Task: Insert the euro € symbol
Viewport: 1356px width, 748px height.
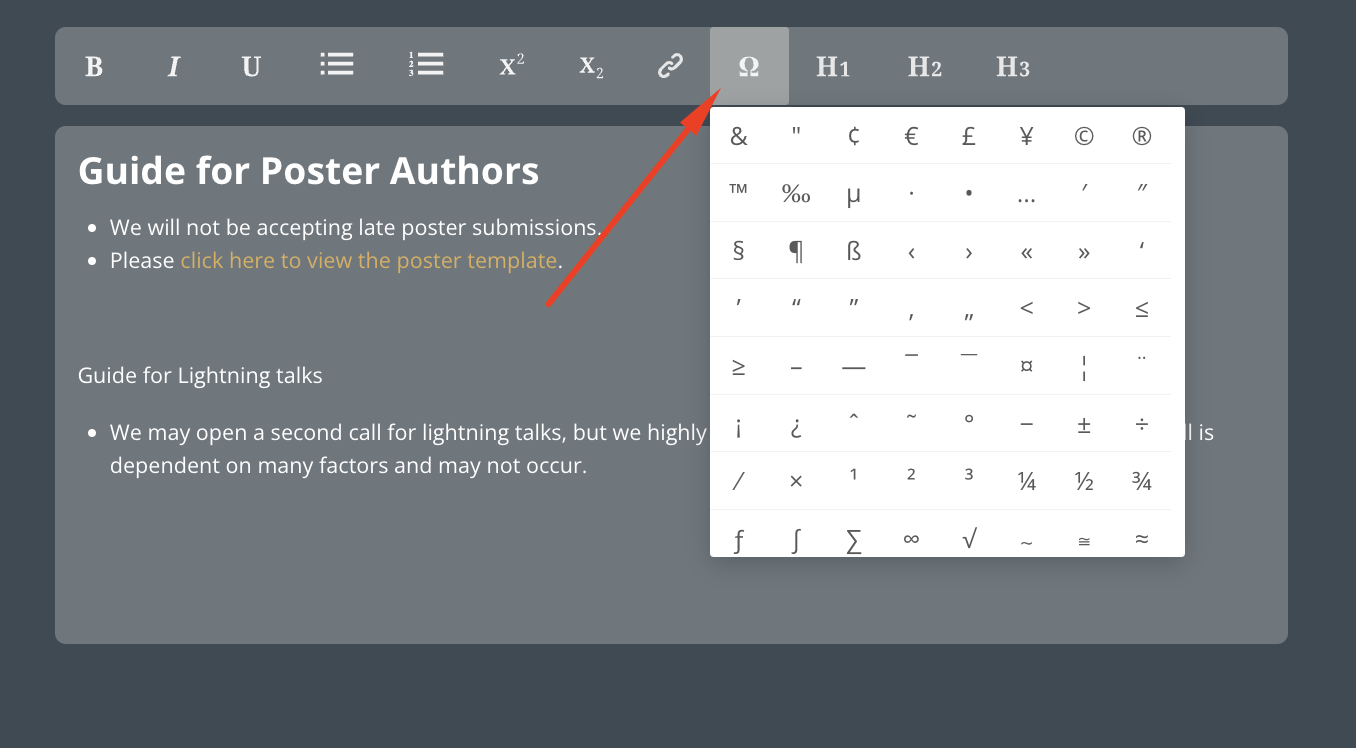Action: click(911, 136)
